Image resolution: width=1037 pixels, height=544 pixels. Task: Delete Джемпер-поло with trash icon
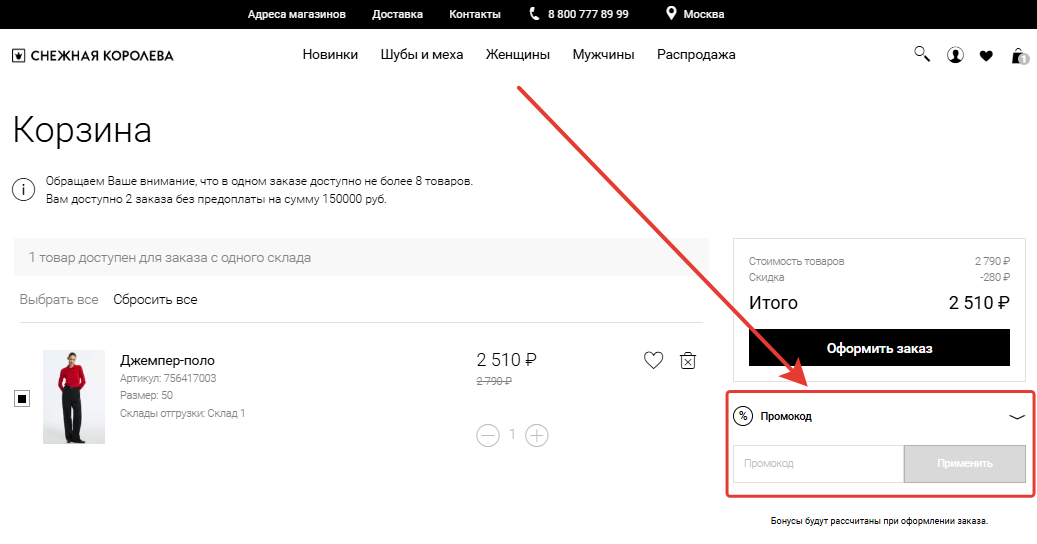688,360
